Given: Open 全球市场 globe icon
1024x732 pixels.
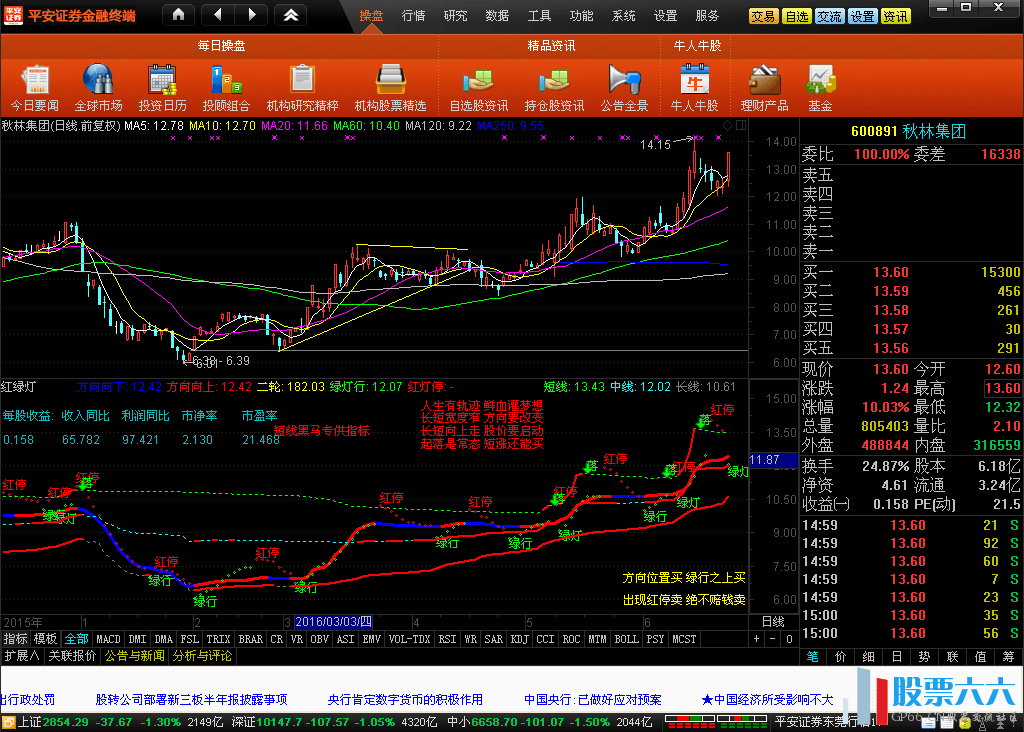Looking at the screenshot, I should coord(99,88).
